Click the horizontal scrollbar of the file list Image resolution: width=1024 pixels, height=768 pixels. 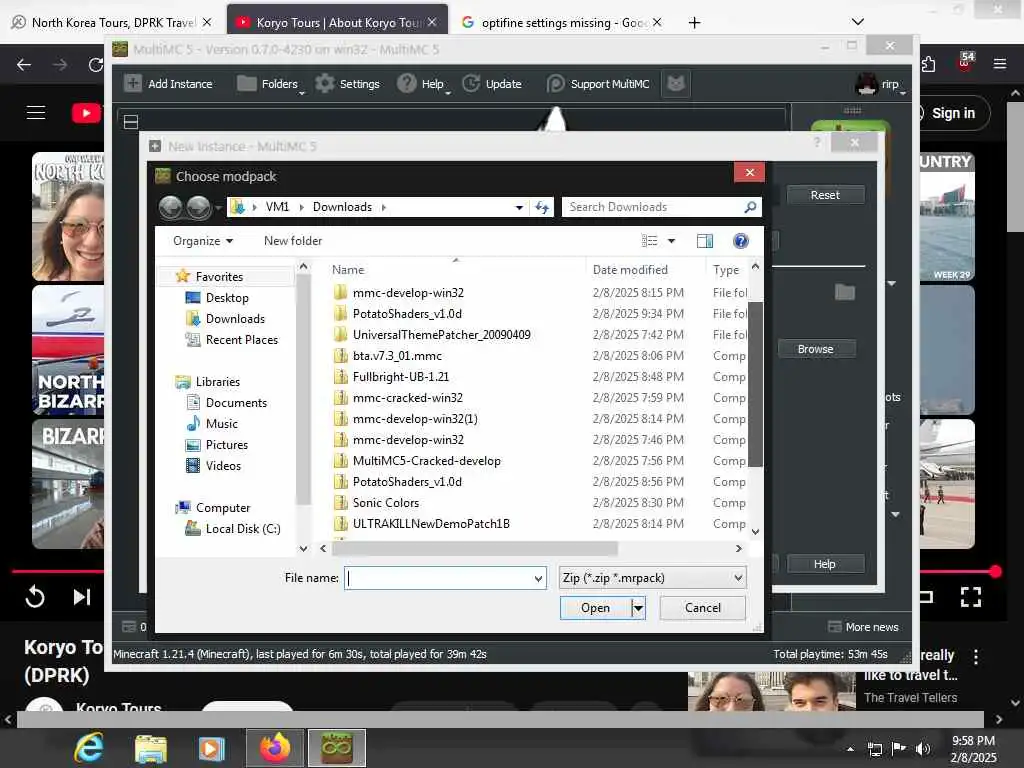474,549
